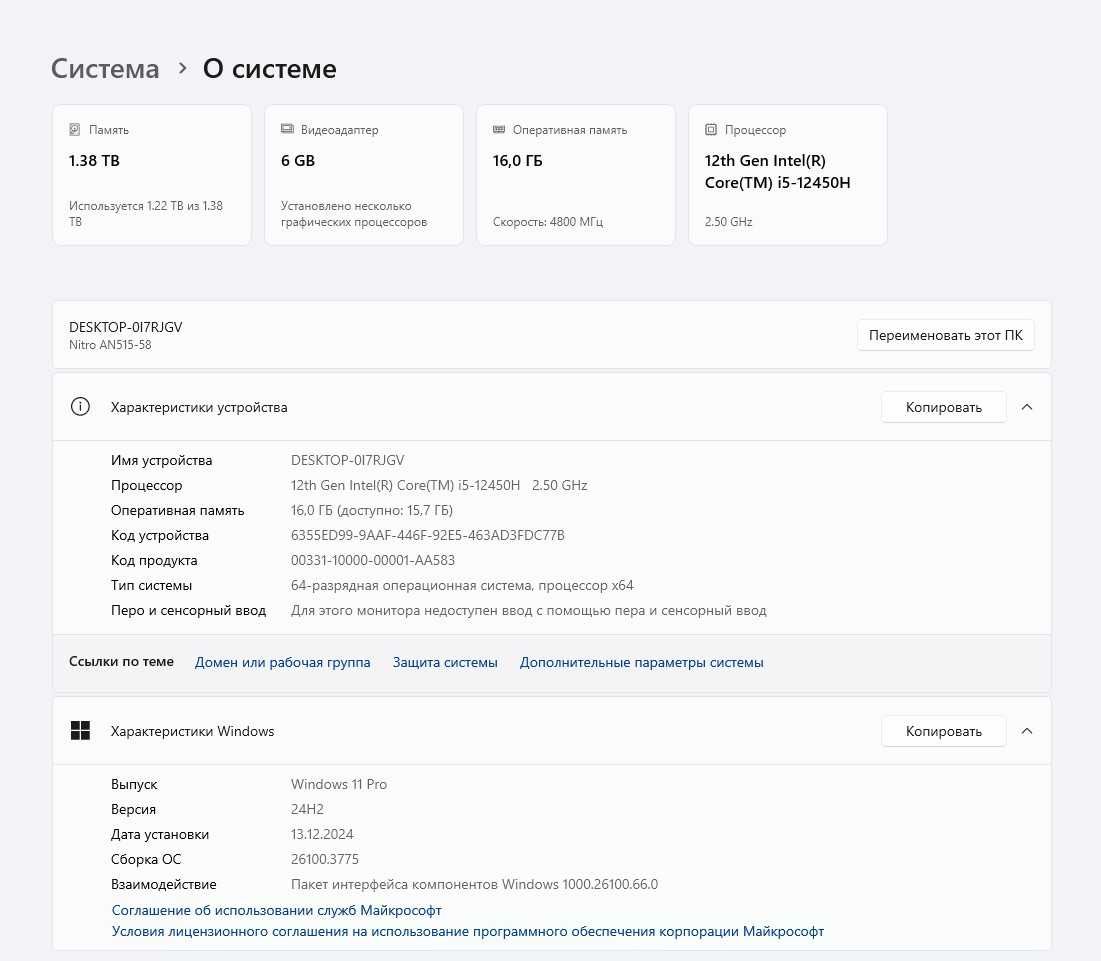Image resolution: width=1101 pixels, height=961 pixels.
Task: Click the Взаимодействие label
Action: click(x=164, y=884)
